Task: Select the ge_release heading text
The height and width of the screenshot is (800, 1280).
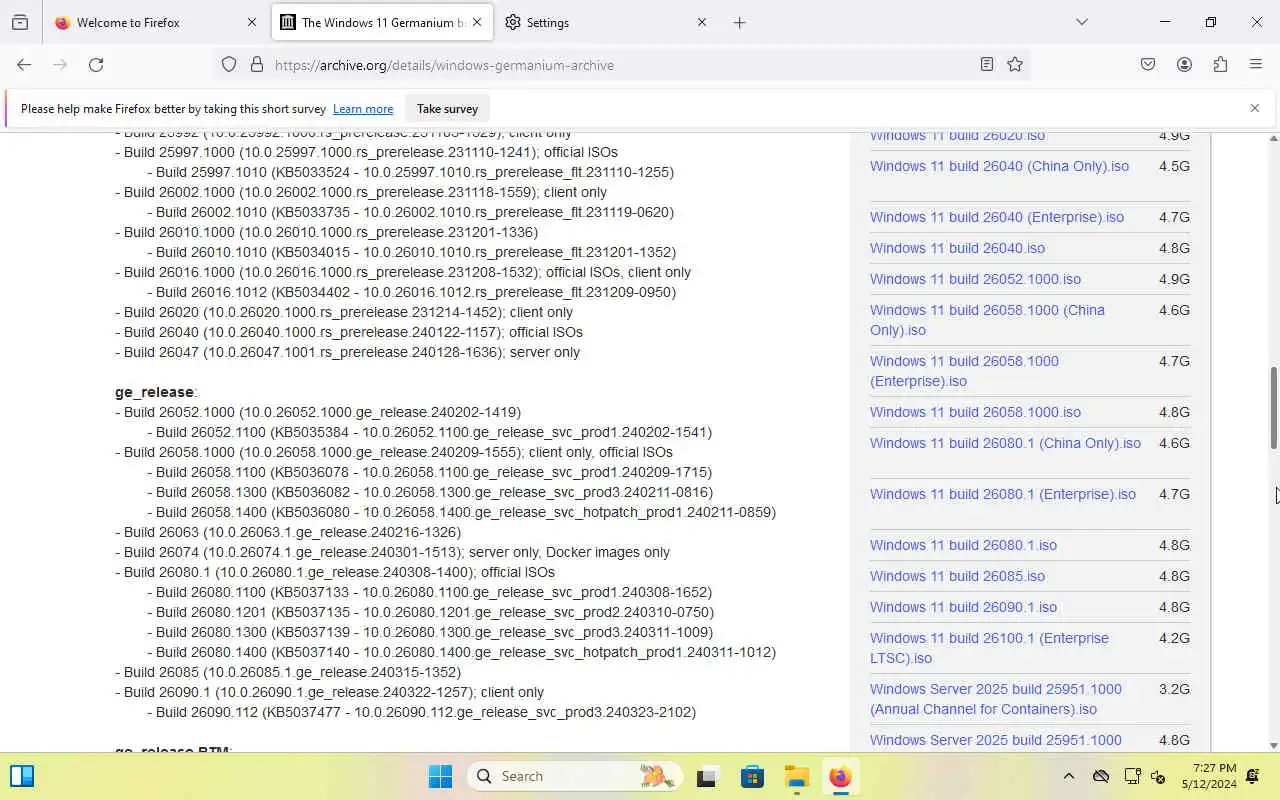Action: (x=154, y=392)
